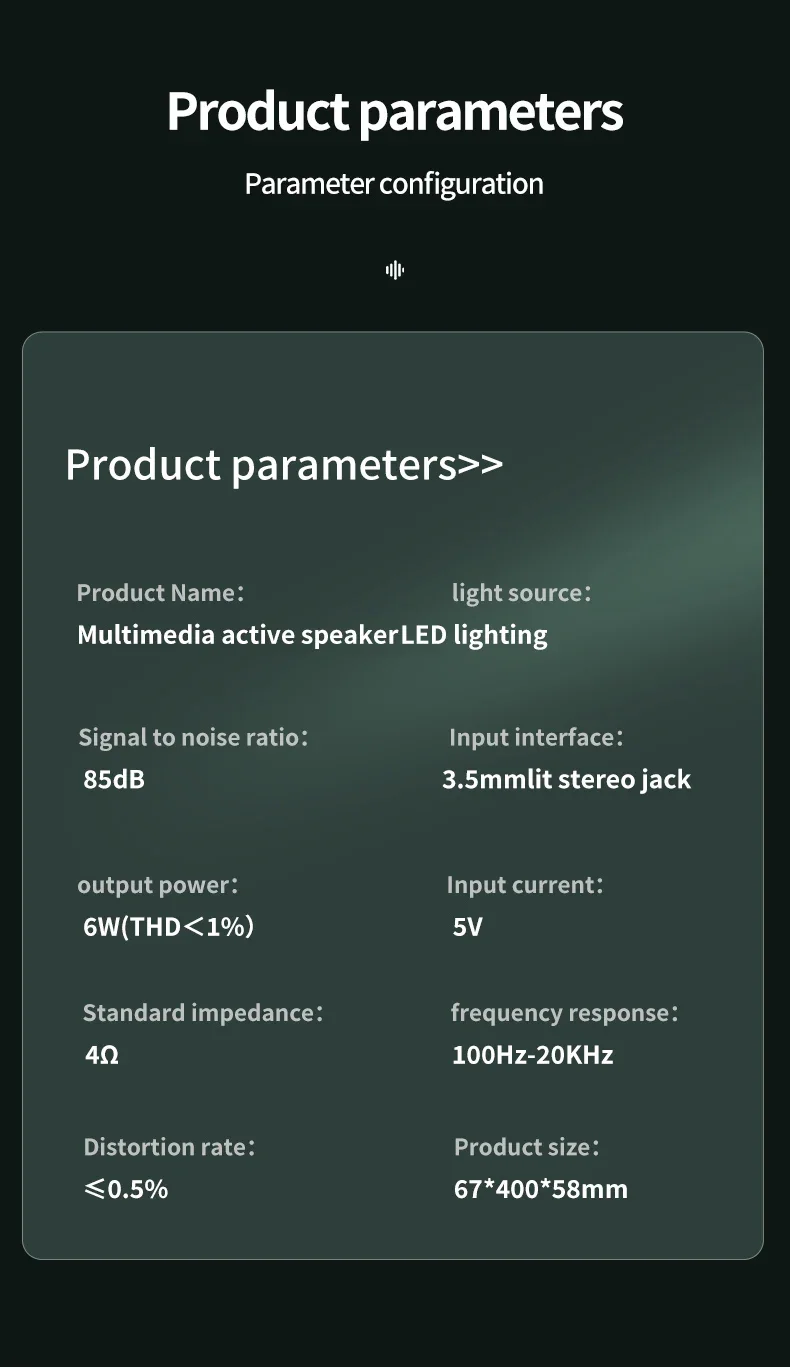Select the "6W(THD<1%)" value
The height and width of the screenshot is (1369, 790).
pyautogui.click(x=168, y=927)
